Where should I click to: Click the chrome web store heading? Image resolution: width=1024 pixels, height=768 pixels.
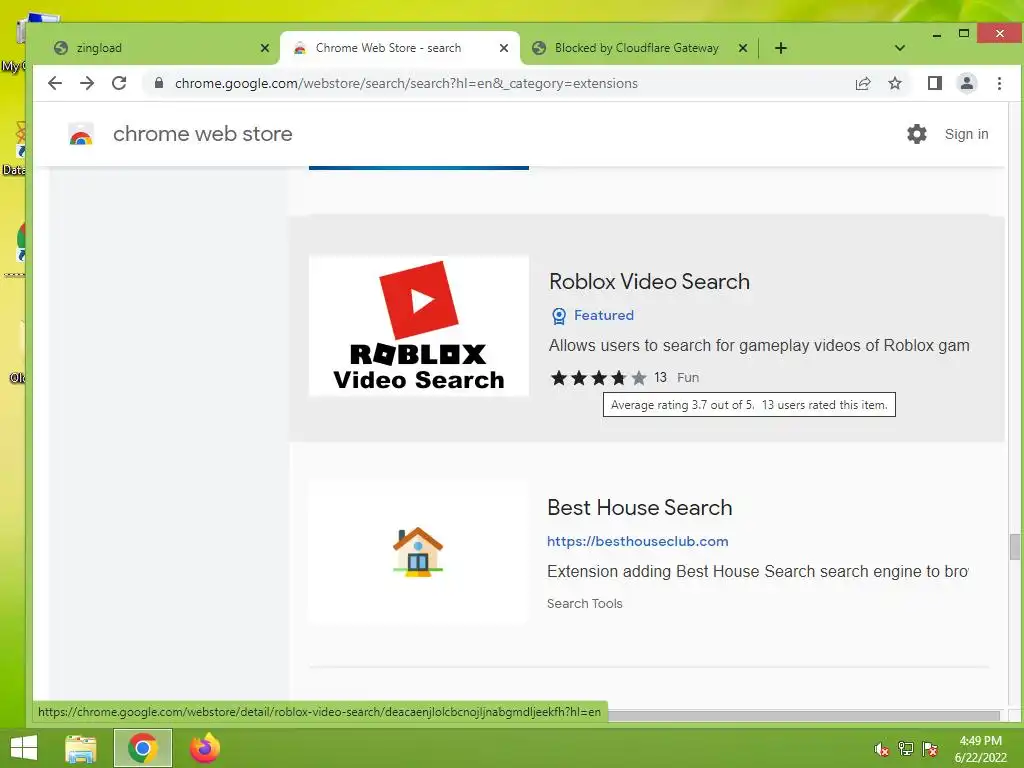click(202, 134)
